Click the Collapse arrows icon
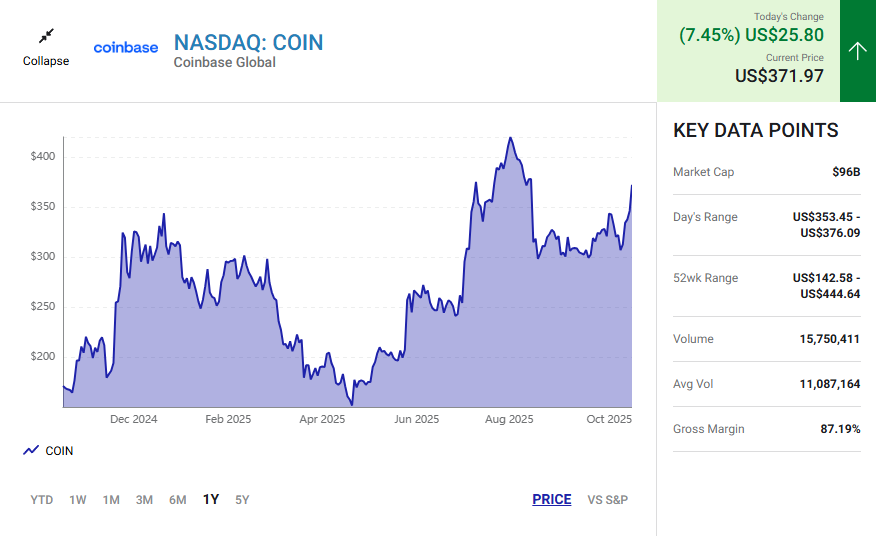 tap(46, 37)
